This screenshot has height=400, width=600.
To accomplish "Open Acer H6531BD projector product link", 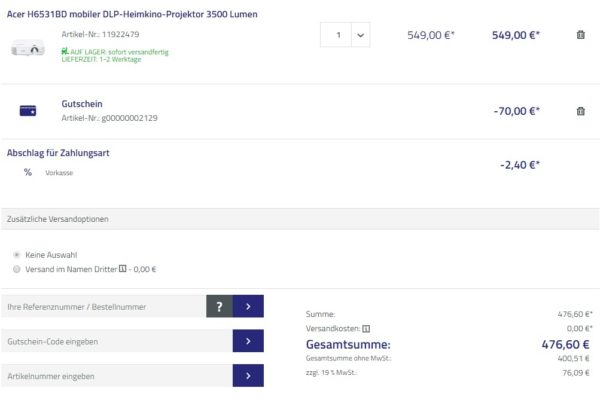I will pyautogui.click(x=131, y=15).
